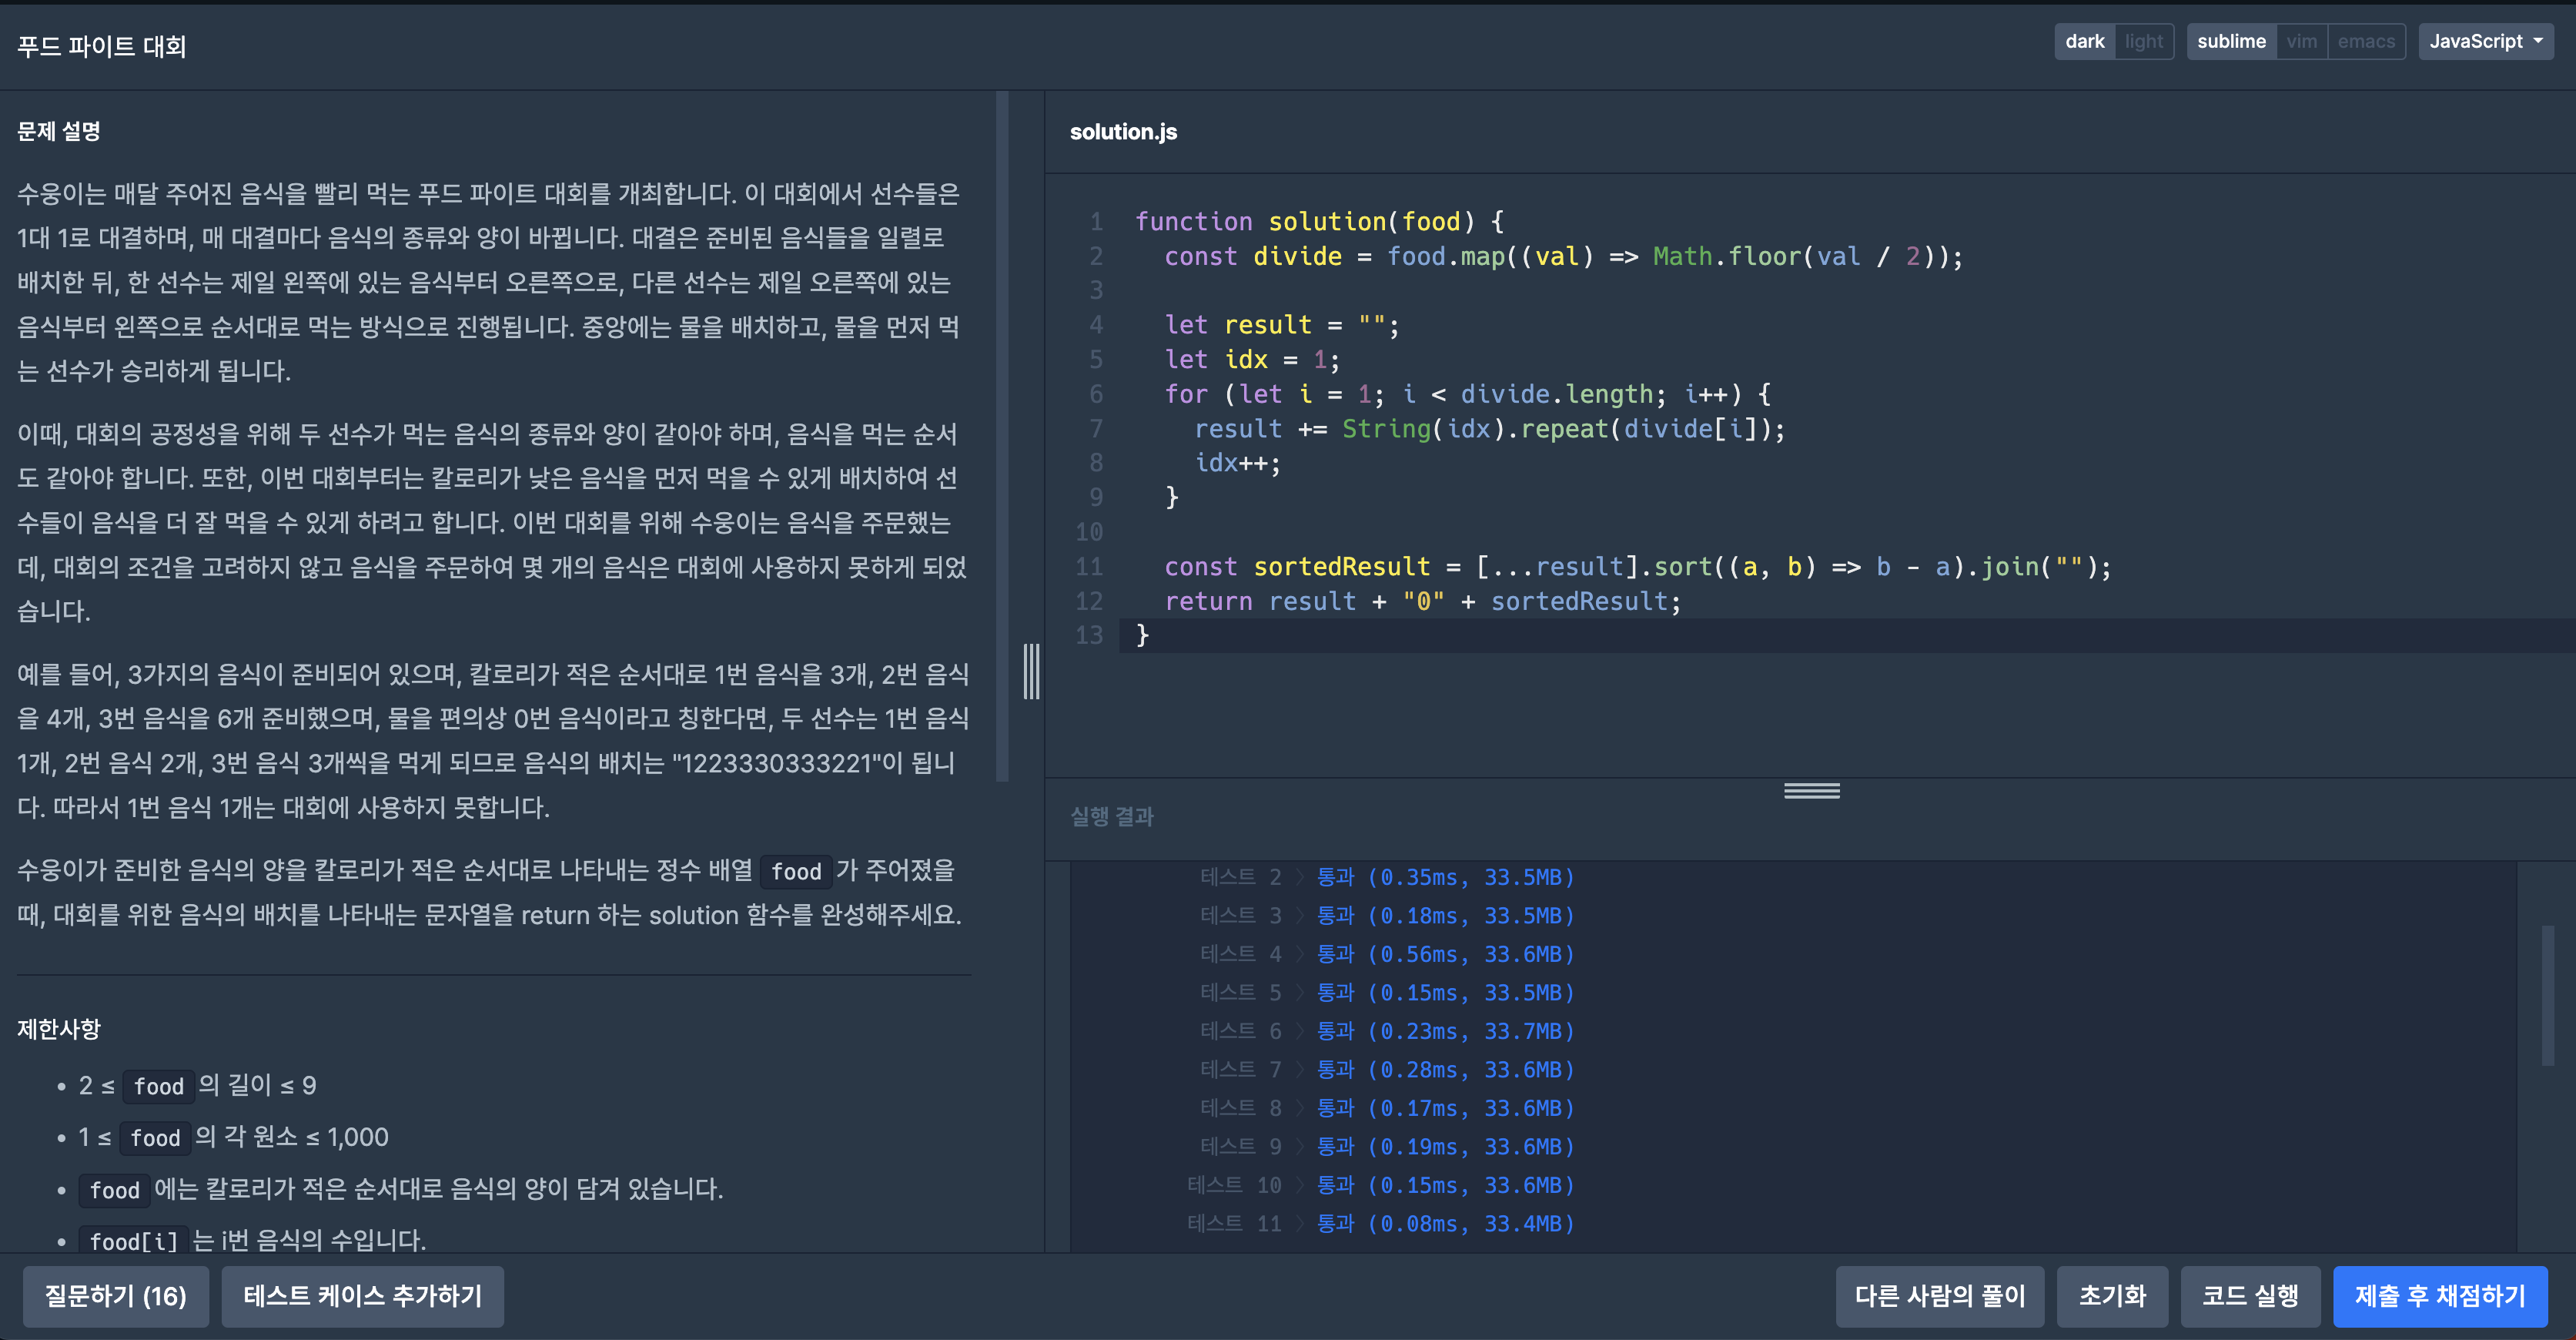2576x1340 pixels.
Task: Click the problem description scrollbar
Action: 1002,436
